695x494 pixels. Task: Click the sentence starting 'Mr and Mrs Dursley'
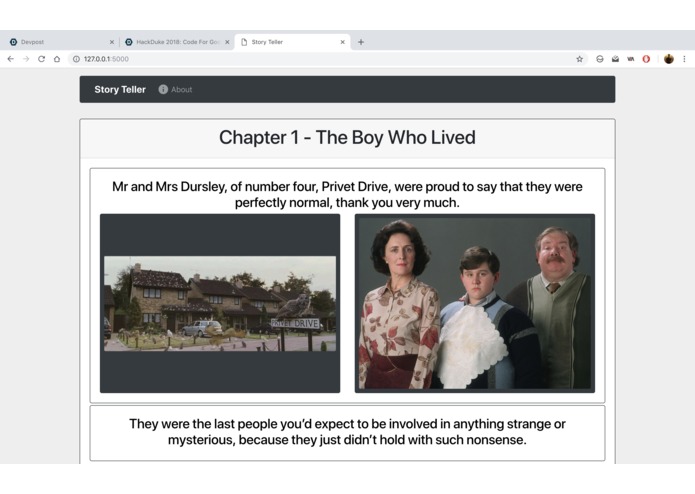coord(348,194)
